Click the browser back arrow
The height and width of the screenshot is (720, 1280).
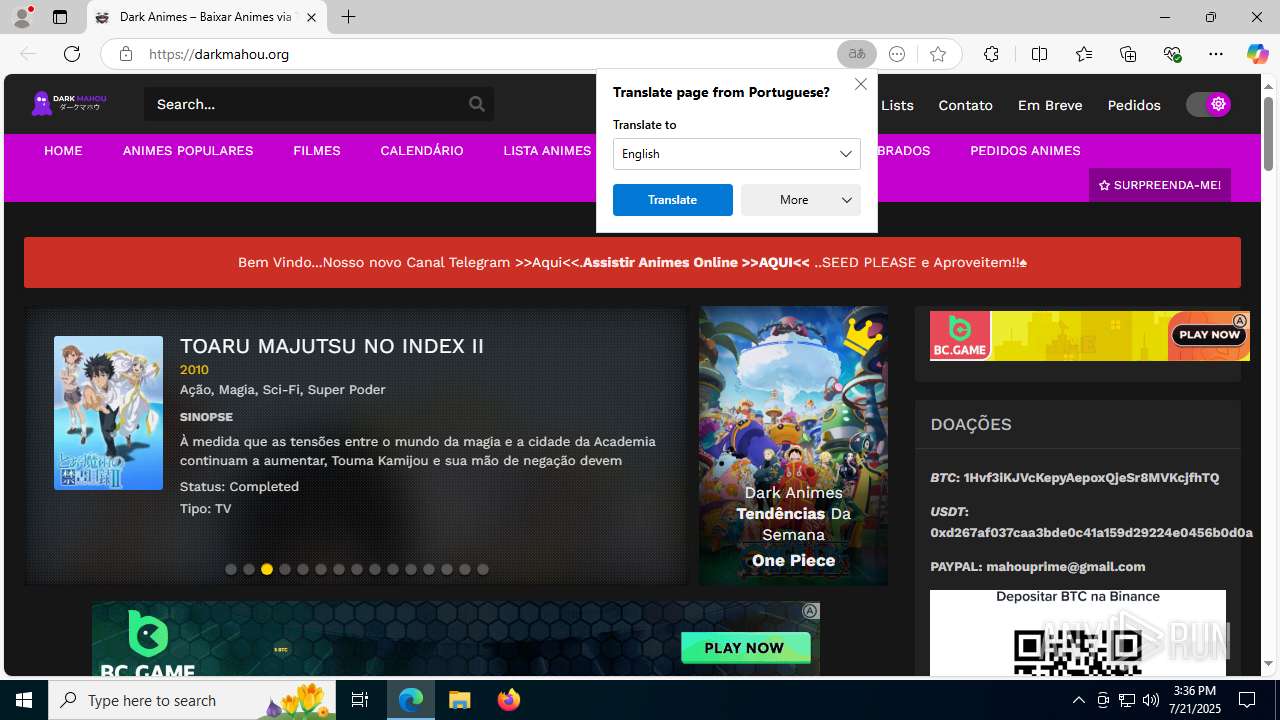tap(27, 54)
